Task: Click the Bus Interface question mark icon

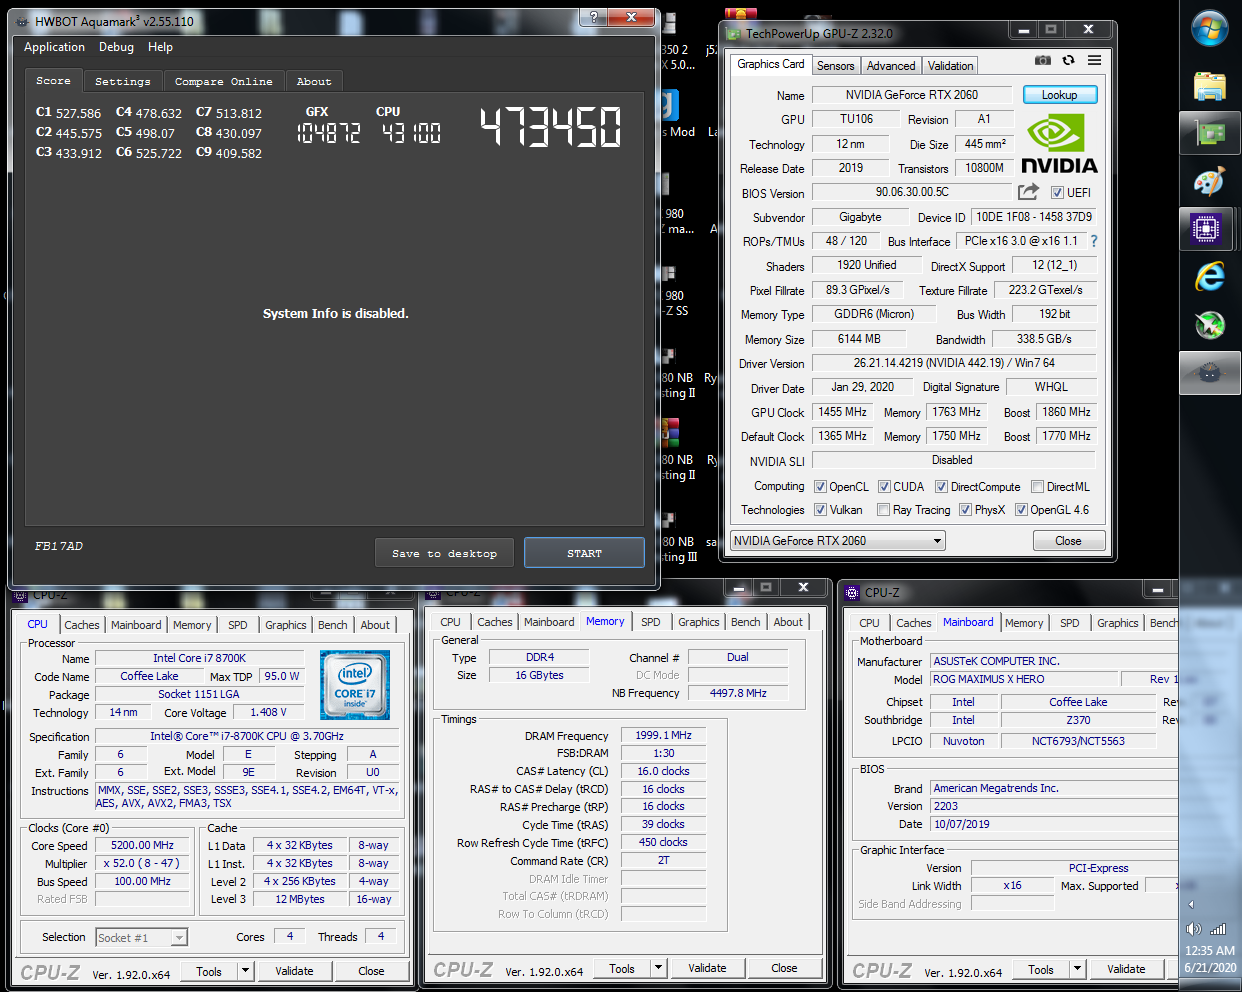Action: click(x=1093, y=241)
